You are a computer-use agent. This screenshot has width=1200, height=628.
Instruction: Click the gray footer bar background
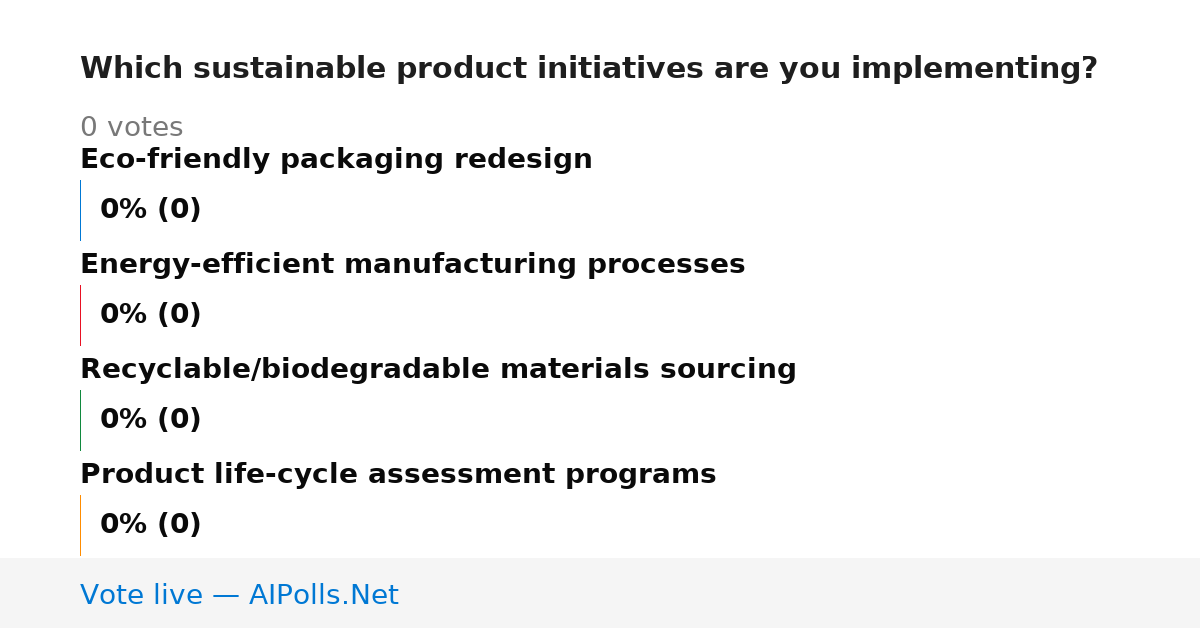tap(800, 593)
